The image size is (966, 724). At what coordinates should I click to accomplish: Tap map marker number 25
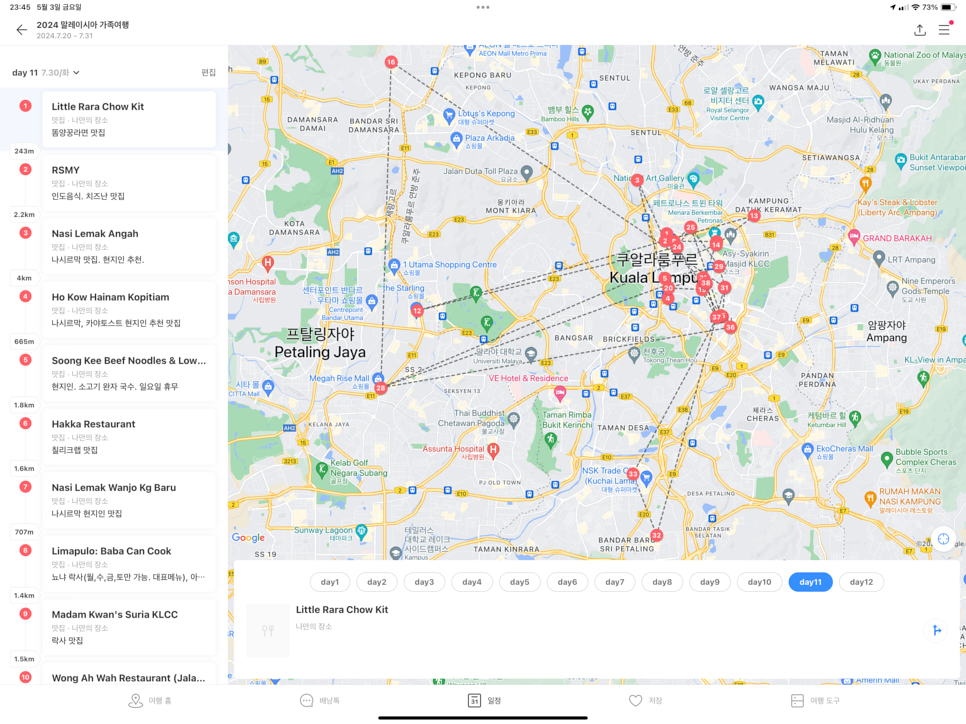[691, 227]
